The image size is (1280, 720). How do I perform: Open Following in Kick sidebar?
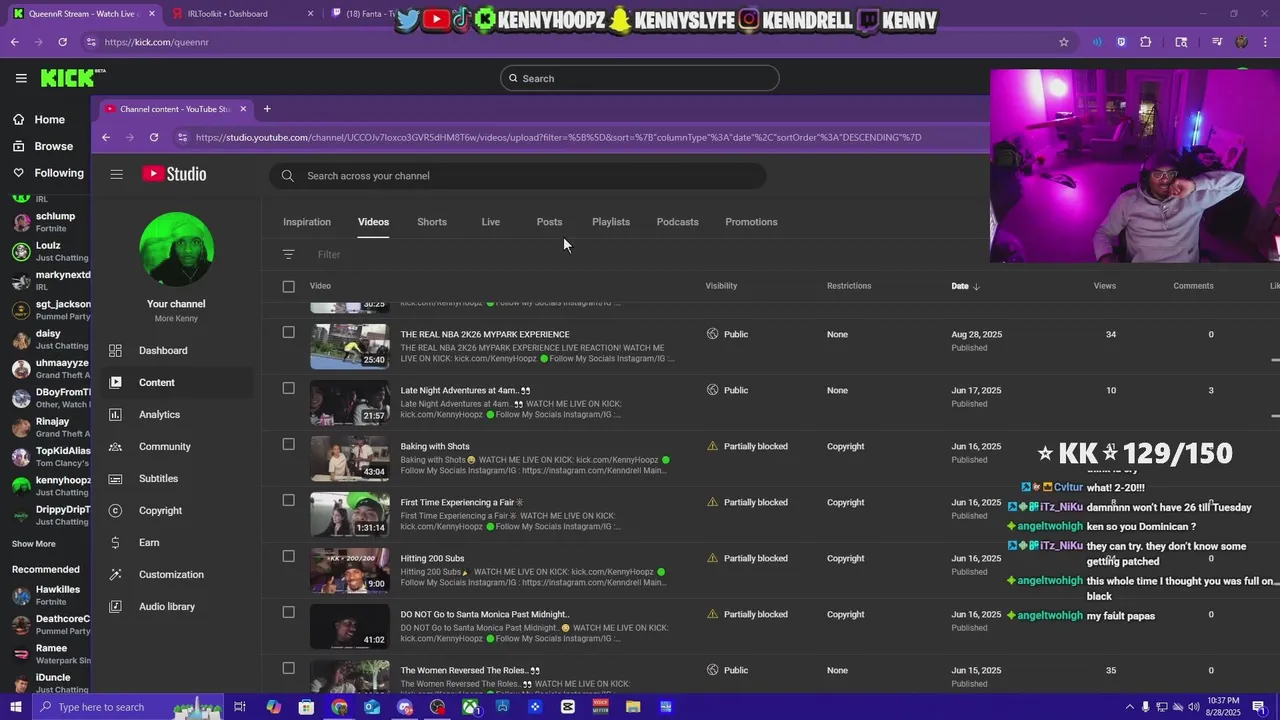[48, 173]
